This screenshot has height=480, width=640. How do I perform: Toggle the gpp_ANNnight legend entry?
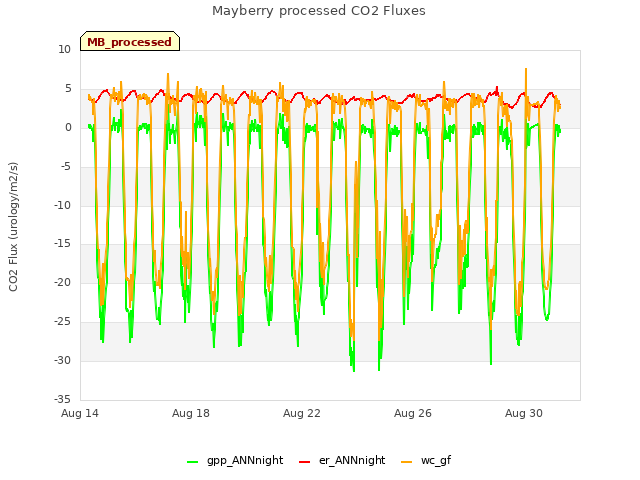pos(235,460)
